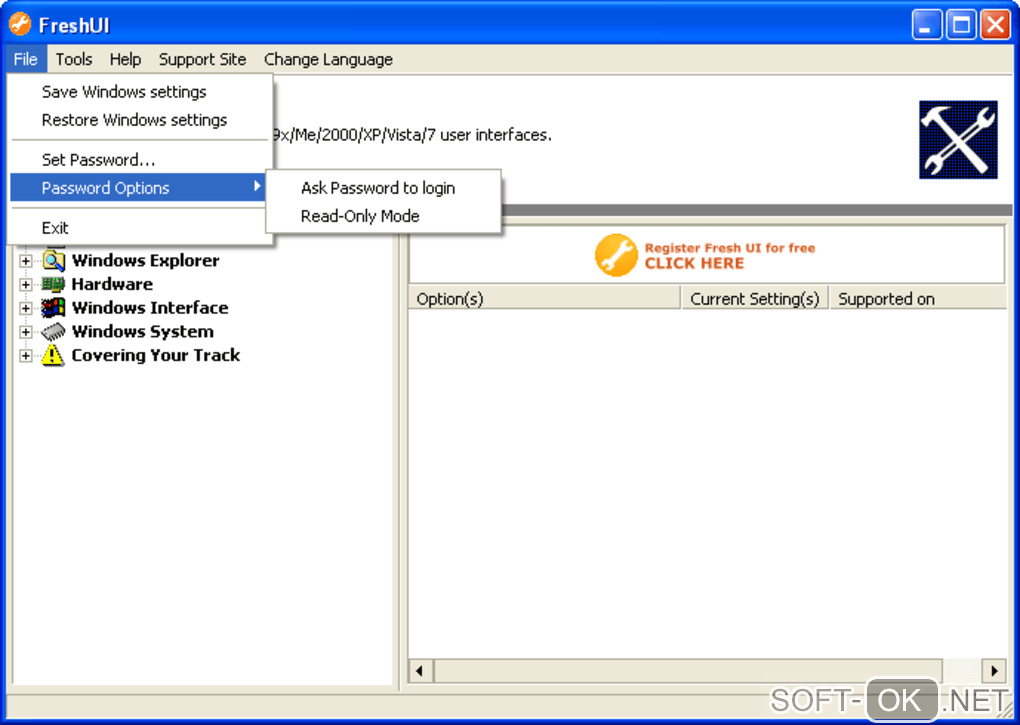Click the horizontal scrollbar left arrow
The width and height of the screenshot is (1020, 725).
tap(420, 671)
